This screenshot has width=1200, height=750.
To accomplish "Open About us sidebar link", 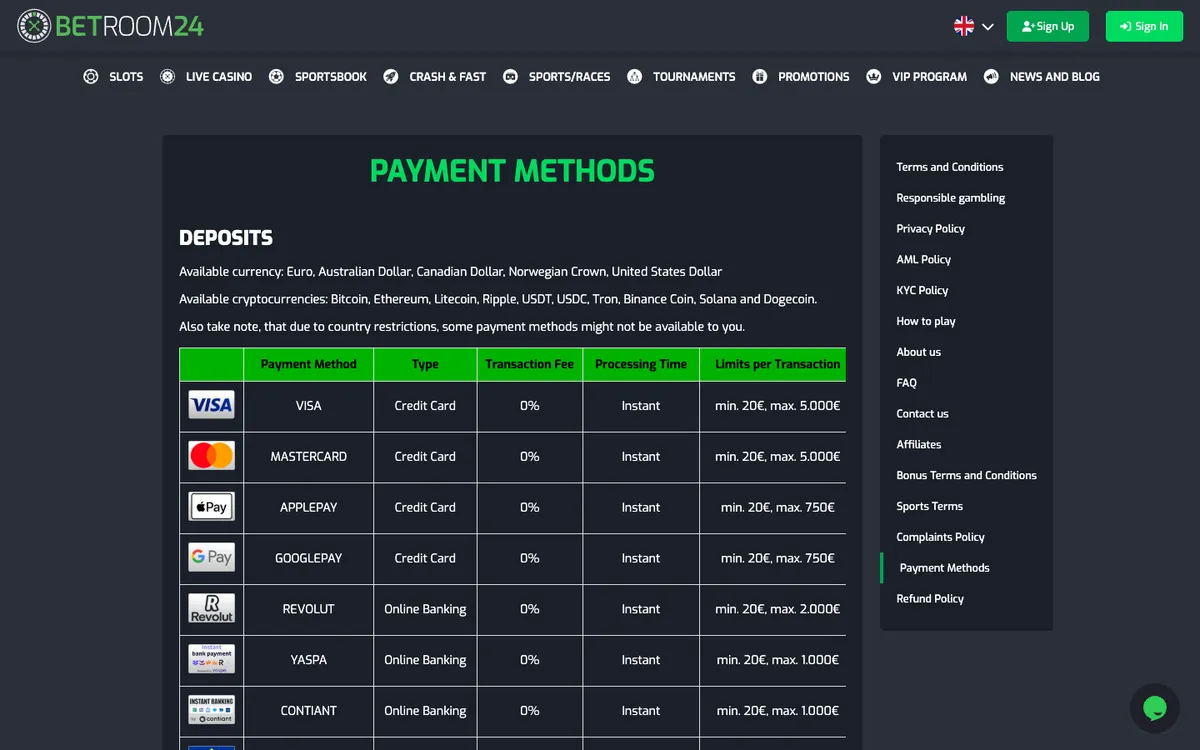I will pyautogui.click(x=919, y=352).
